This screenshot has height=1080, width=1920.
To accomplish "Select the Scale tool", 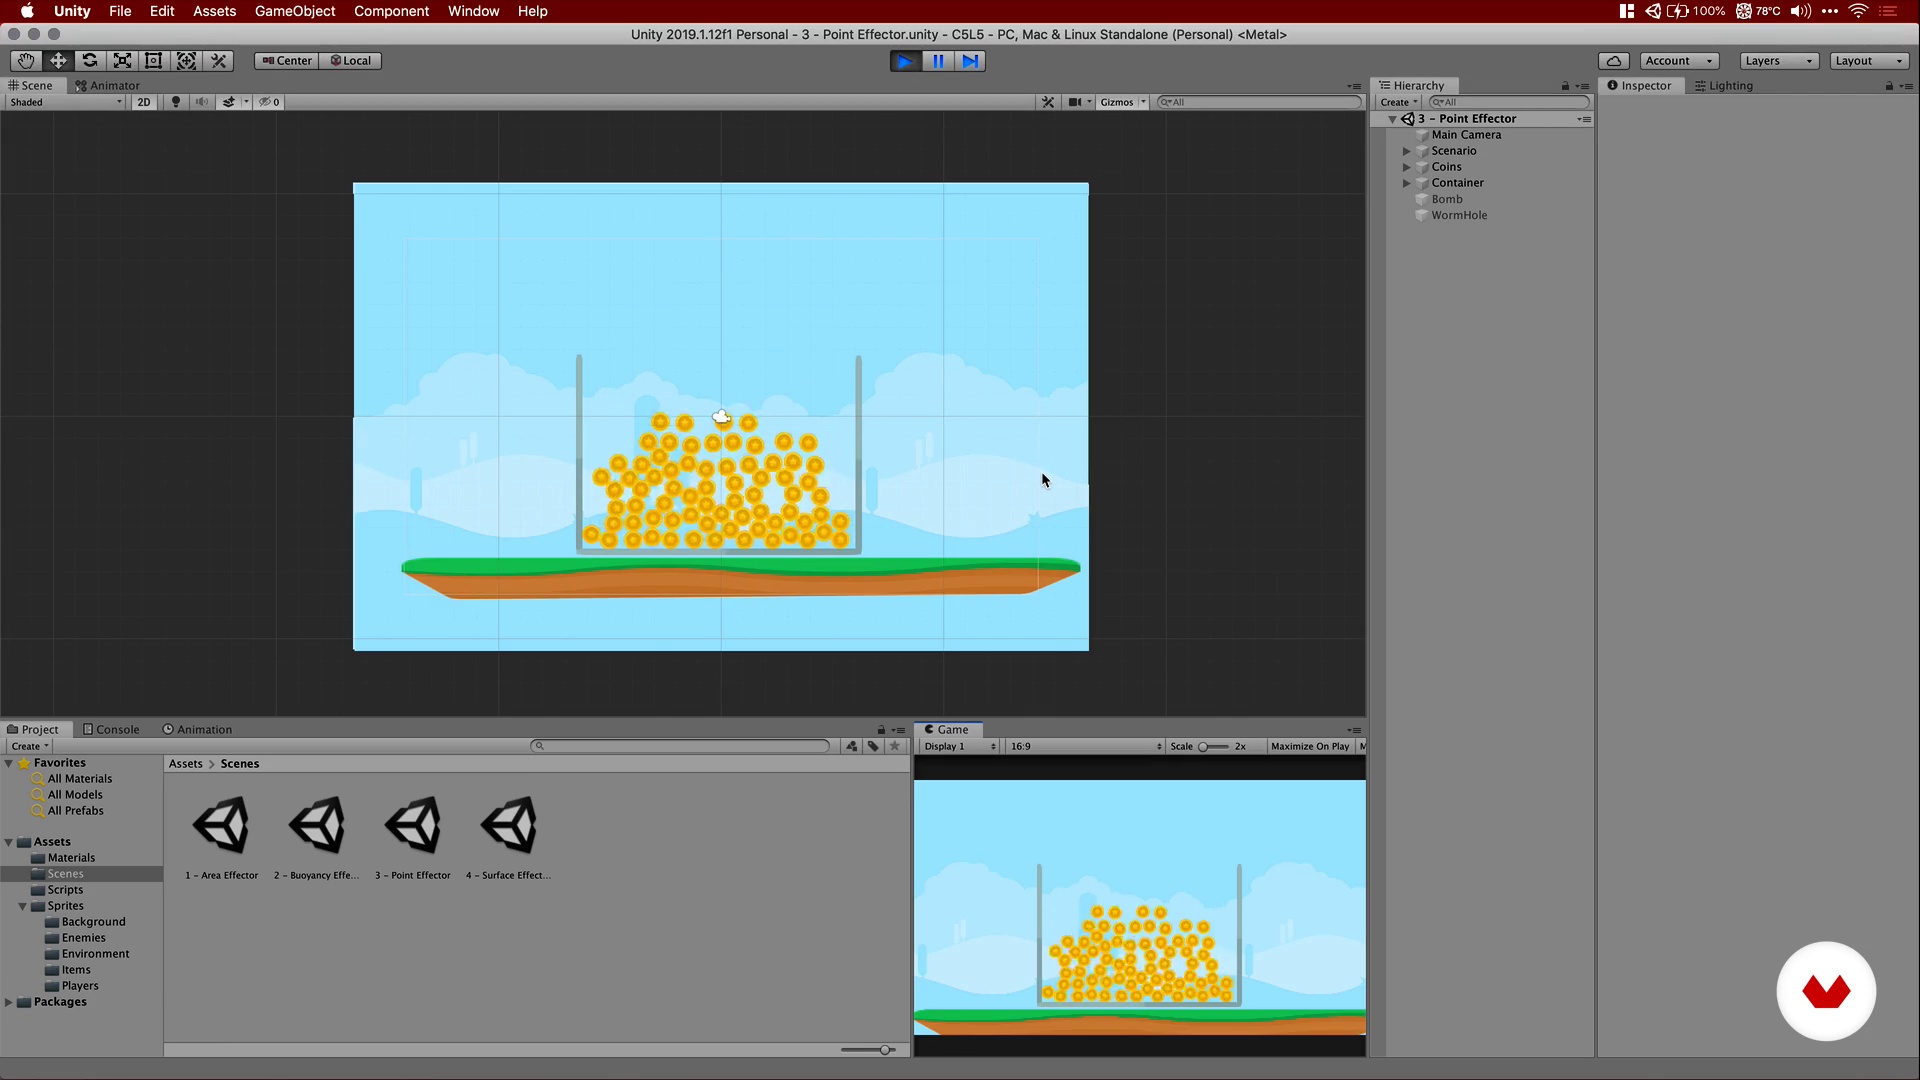I will pos(122,61).
